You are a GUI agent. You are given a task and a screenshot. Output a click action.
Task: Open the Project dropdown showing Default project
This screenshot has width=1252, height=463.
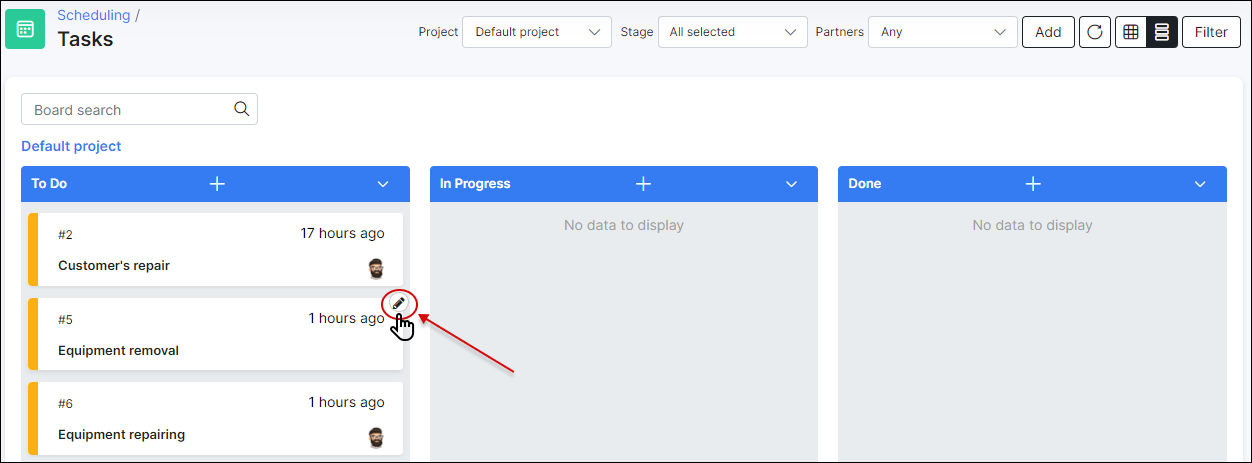pos(537,32)
